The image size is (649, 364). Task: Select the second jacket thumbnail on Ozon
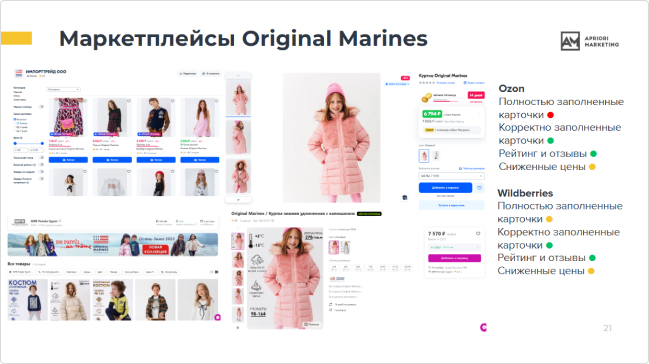click(x=238, y=137)
